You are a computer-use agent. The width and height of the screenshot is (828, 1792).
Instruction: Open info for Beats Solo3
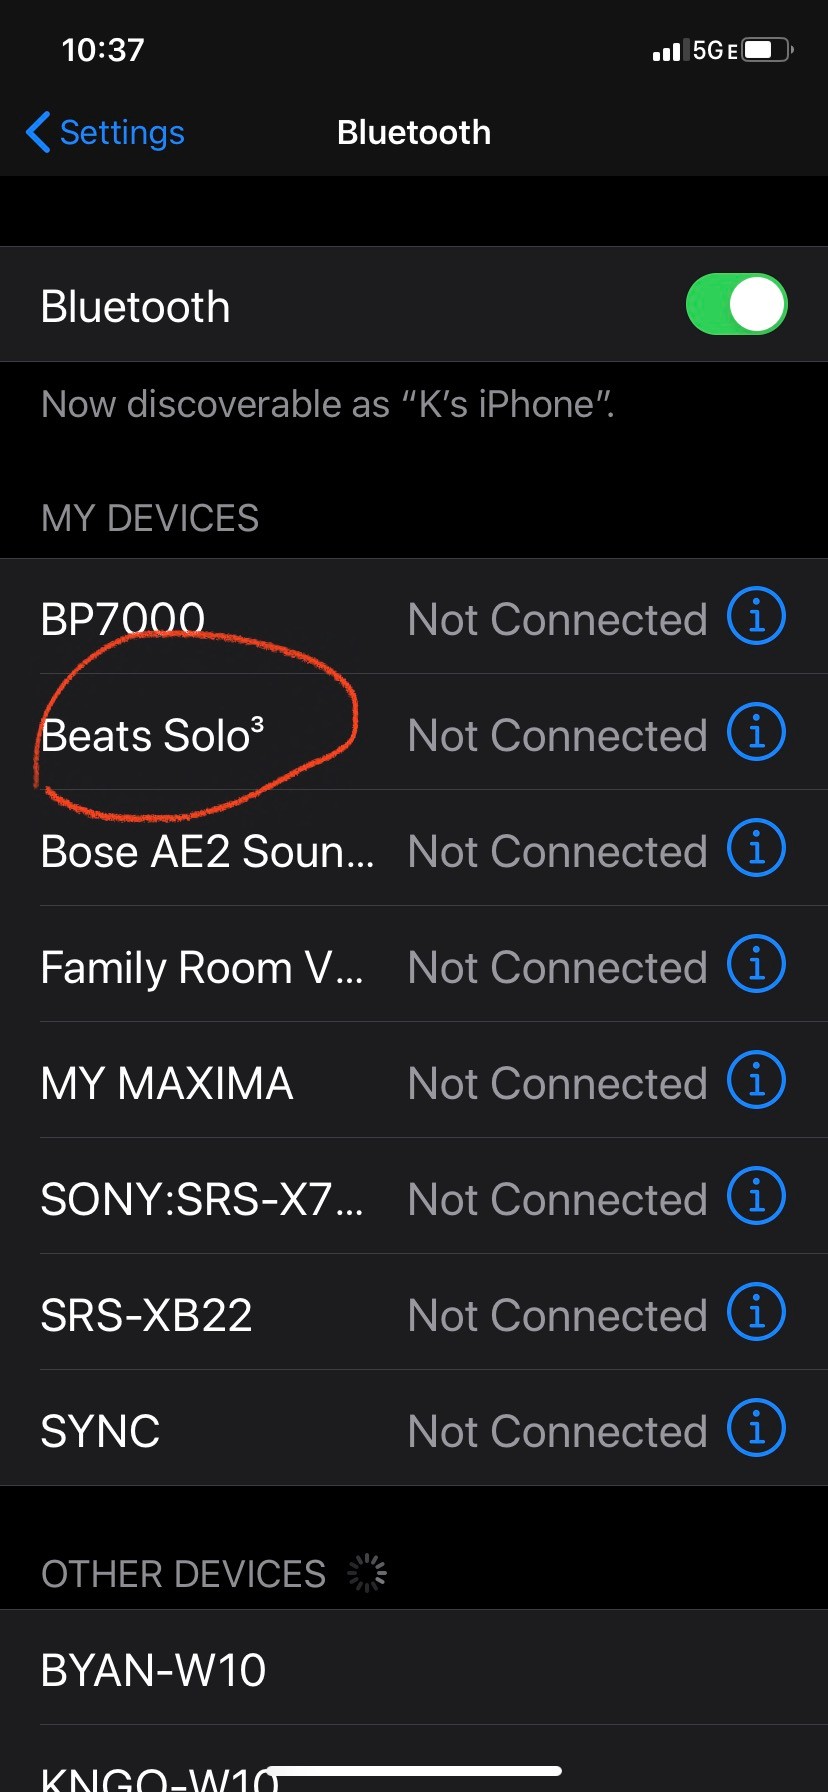tap(756, 732)
